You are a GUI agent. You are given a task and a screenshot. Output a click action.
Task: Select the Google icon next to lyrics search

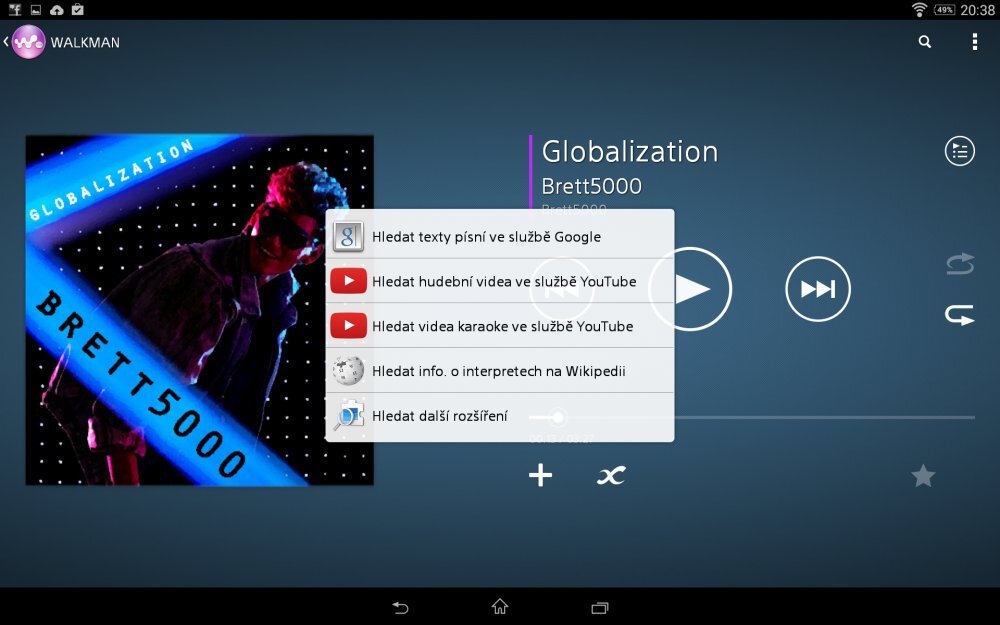click(347, 236)
